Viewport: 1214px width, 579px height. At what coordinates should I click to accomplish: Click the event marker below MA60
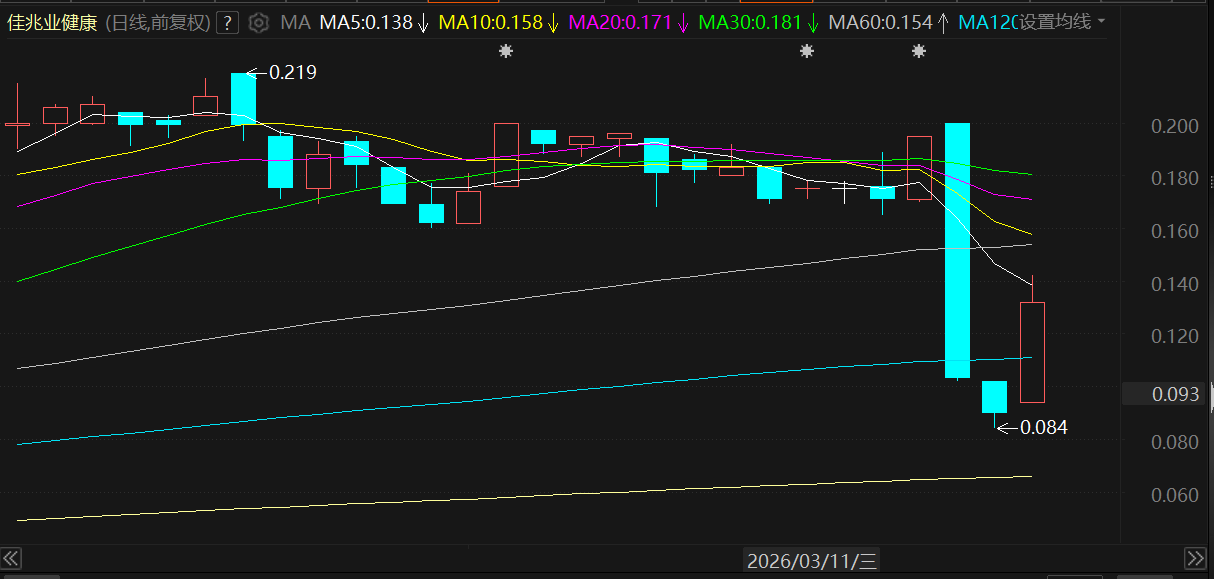tap(918, 51)
